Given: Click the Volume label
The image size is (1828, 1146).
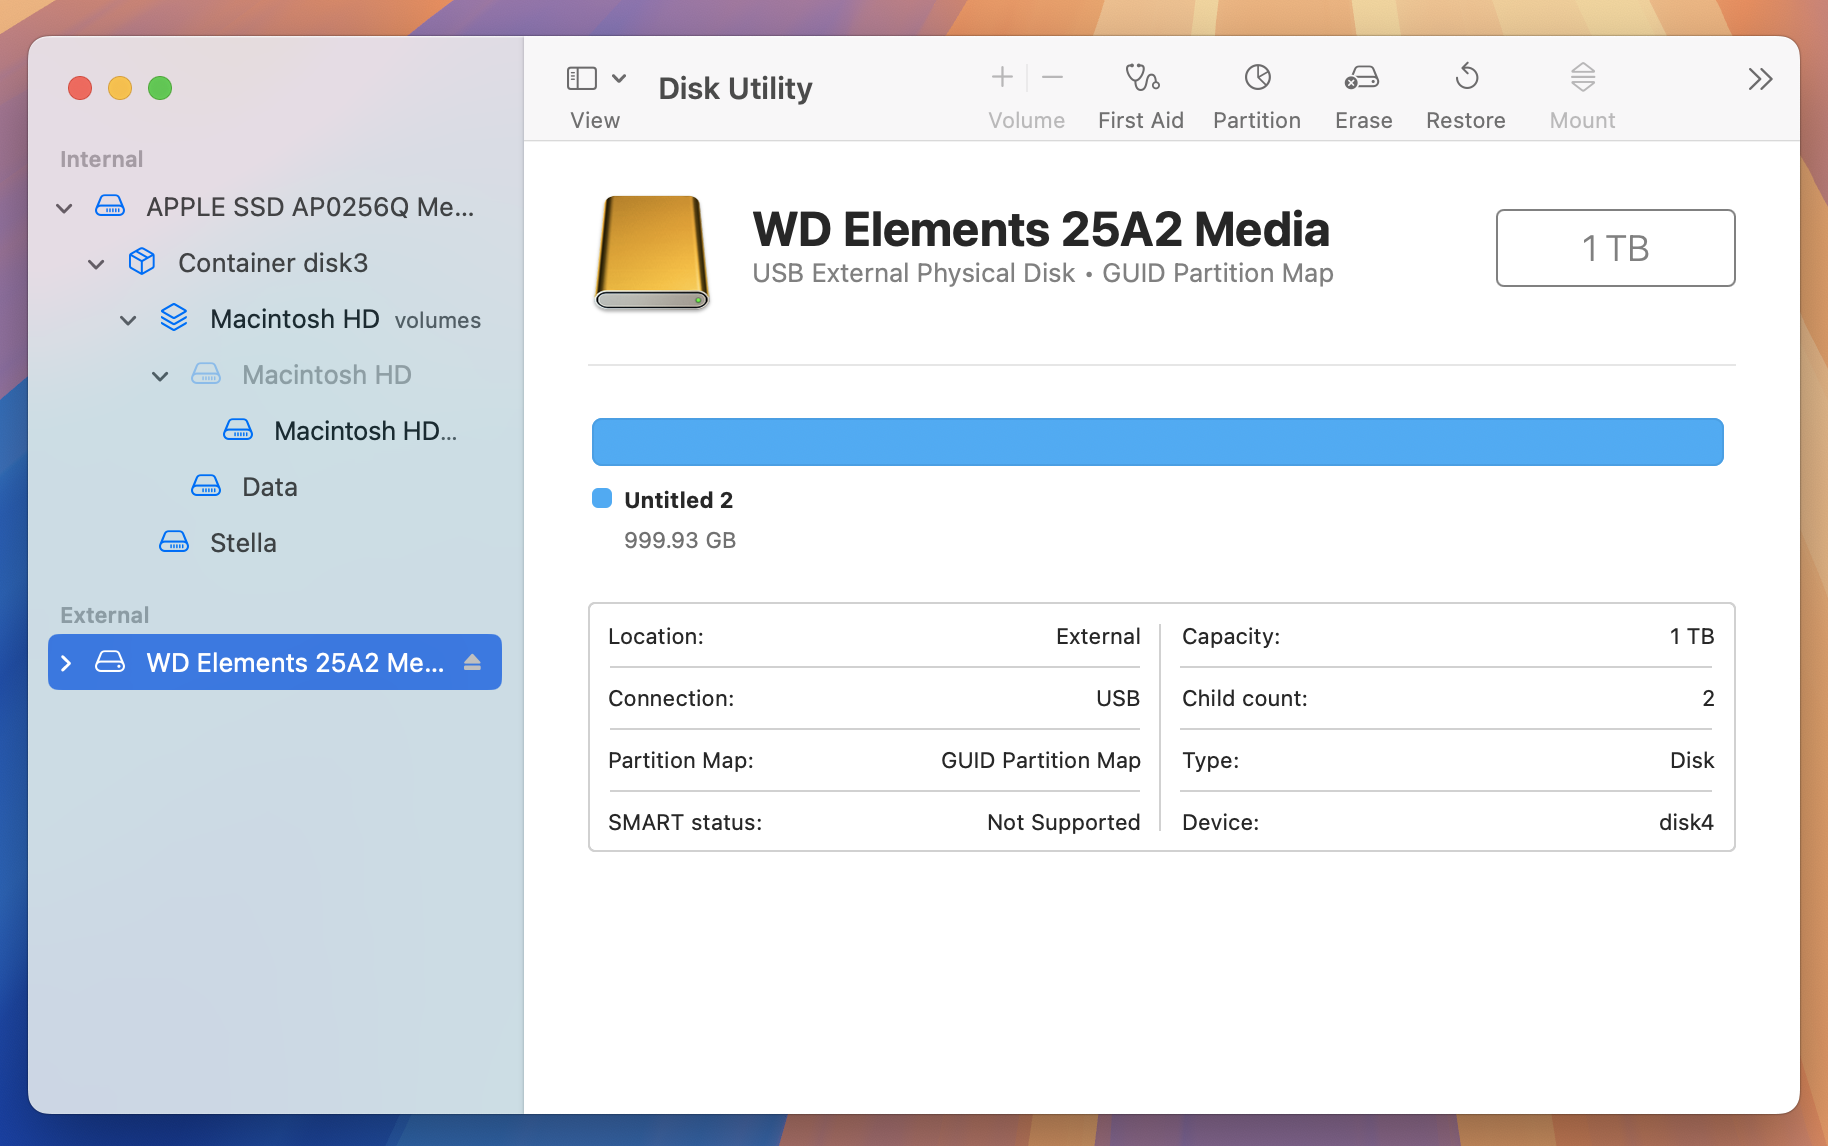Looking at the screenshot, I should point(1027,120).
